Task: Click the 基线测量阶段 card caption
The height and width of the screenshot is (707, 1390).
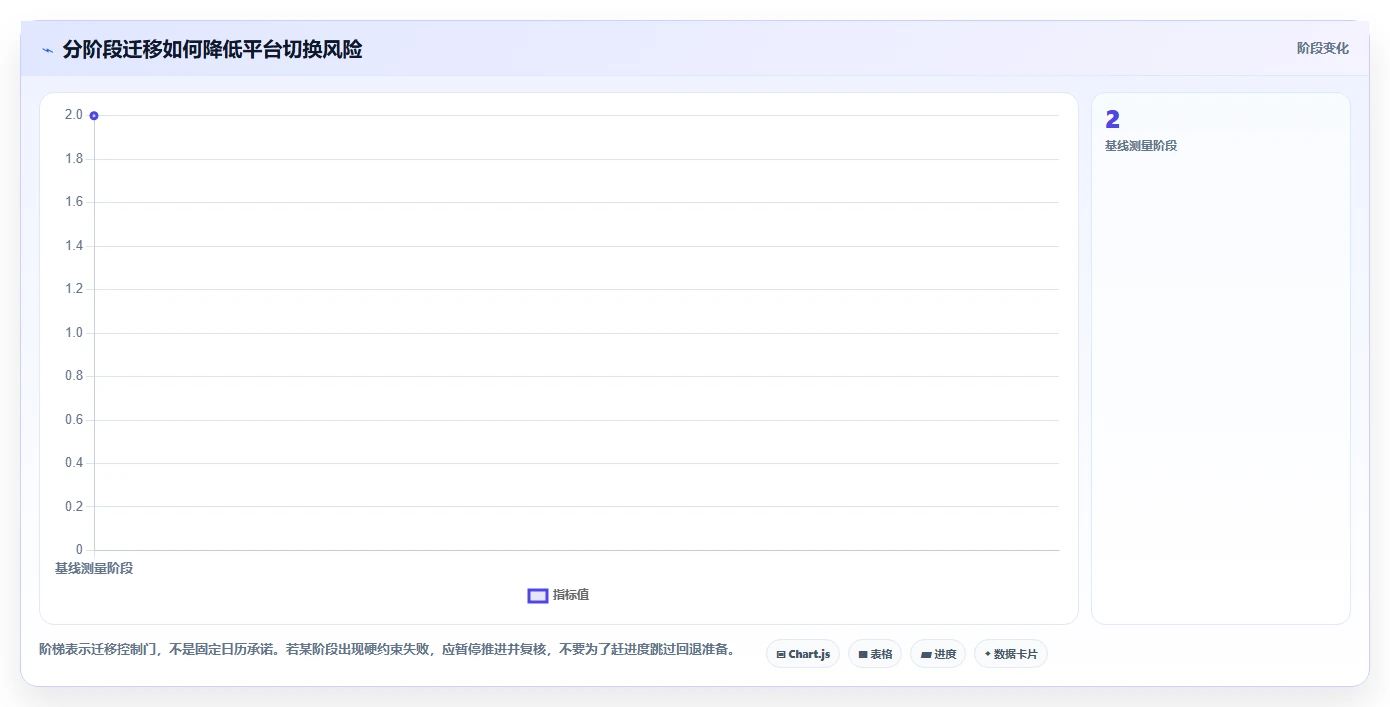Action: (x=1141, y=146)
